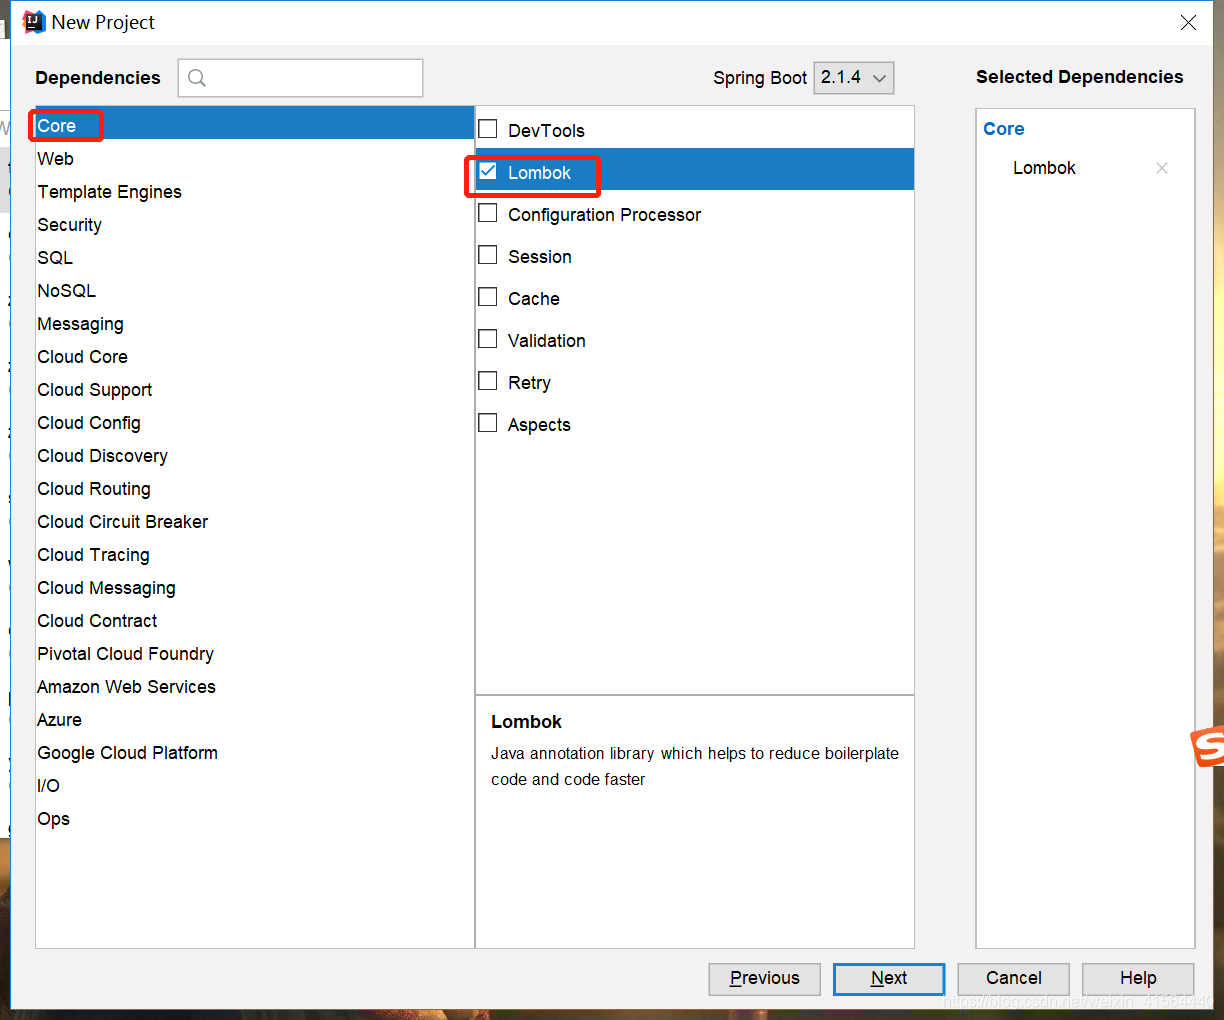The width and height of the screenshot is (1224, 1020).
Task: Select the Cloud Contract category
Action: 255,621
